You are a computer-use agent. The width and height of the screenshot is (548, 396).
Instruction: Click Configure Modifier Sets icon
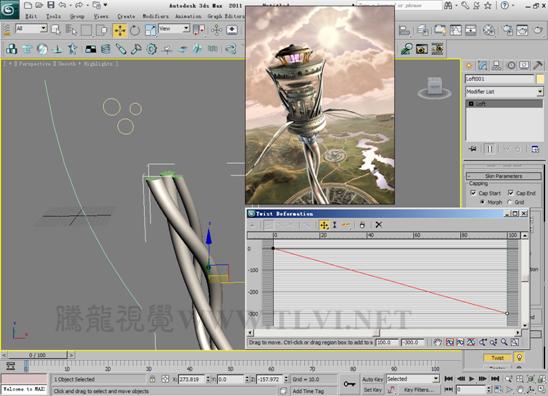coord(535,149)
